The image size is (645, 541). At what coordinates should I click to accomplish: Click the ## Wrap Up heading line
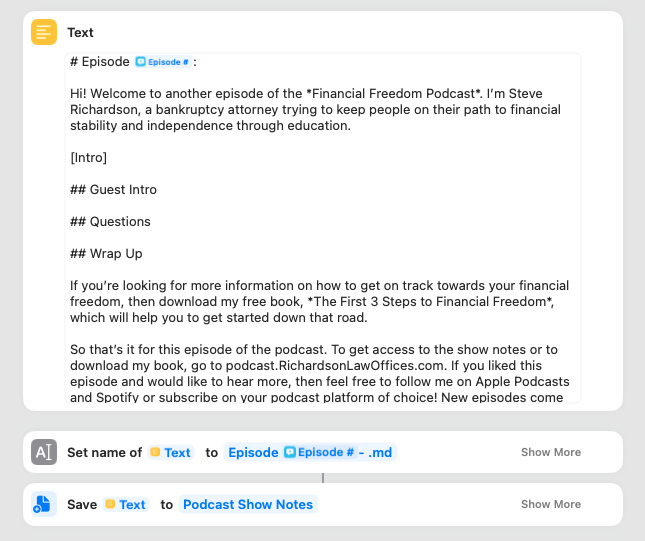click(106, 253)
